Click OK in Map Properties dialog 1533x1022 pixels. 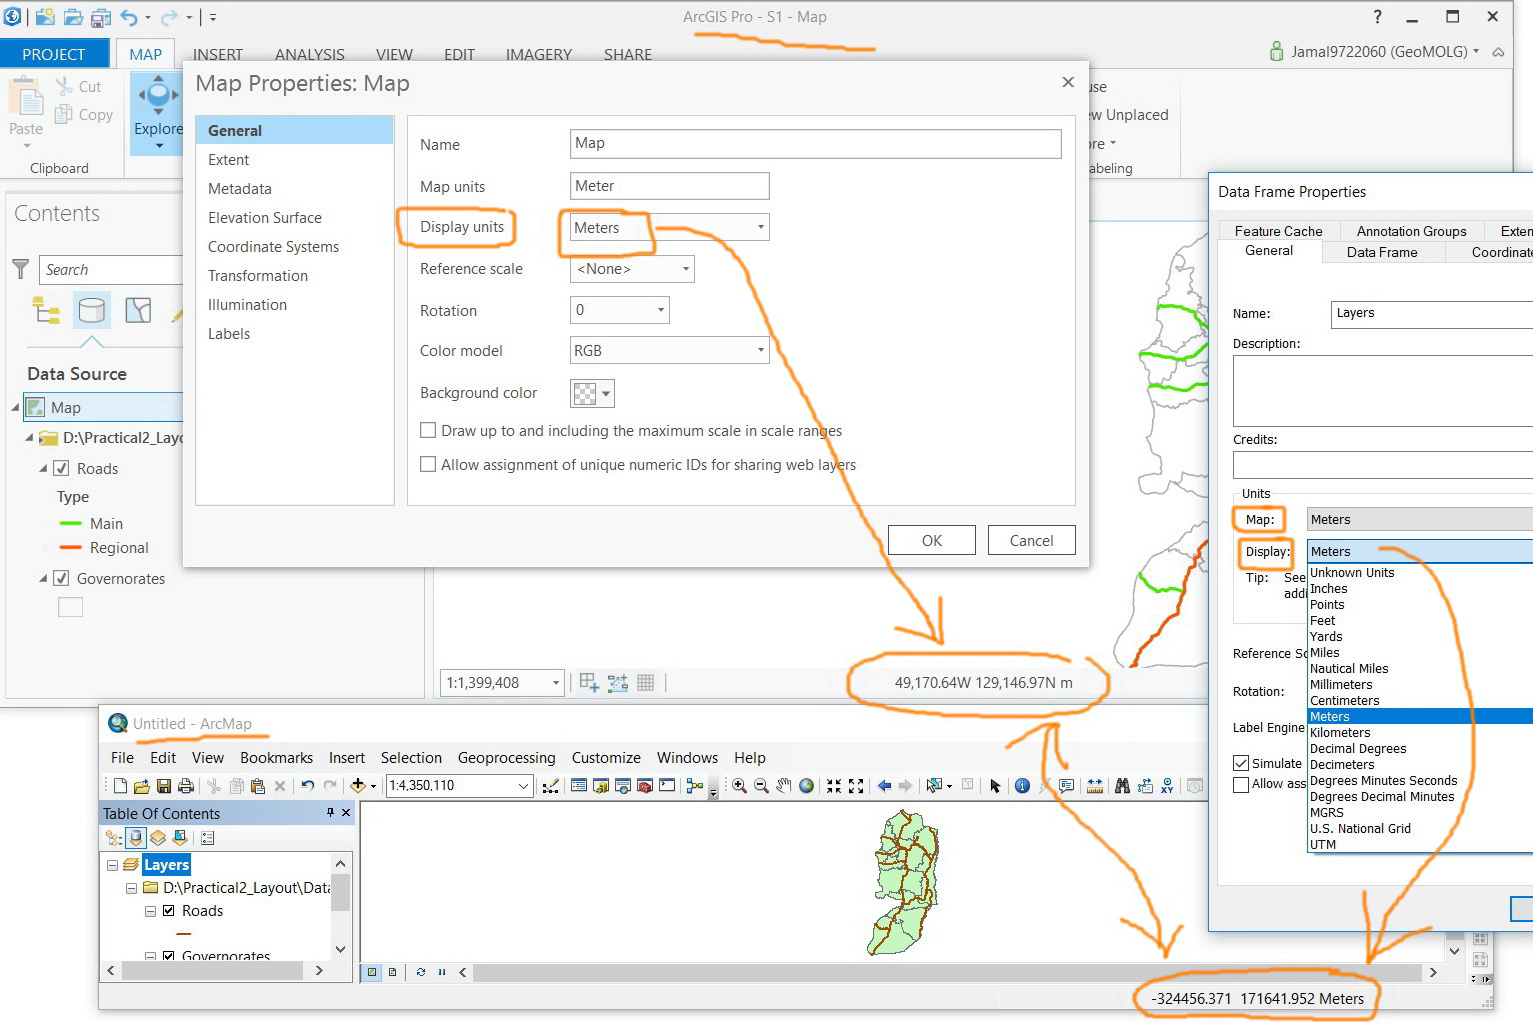click(x=932, y=540)
